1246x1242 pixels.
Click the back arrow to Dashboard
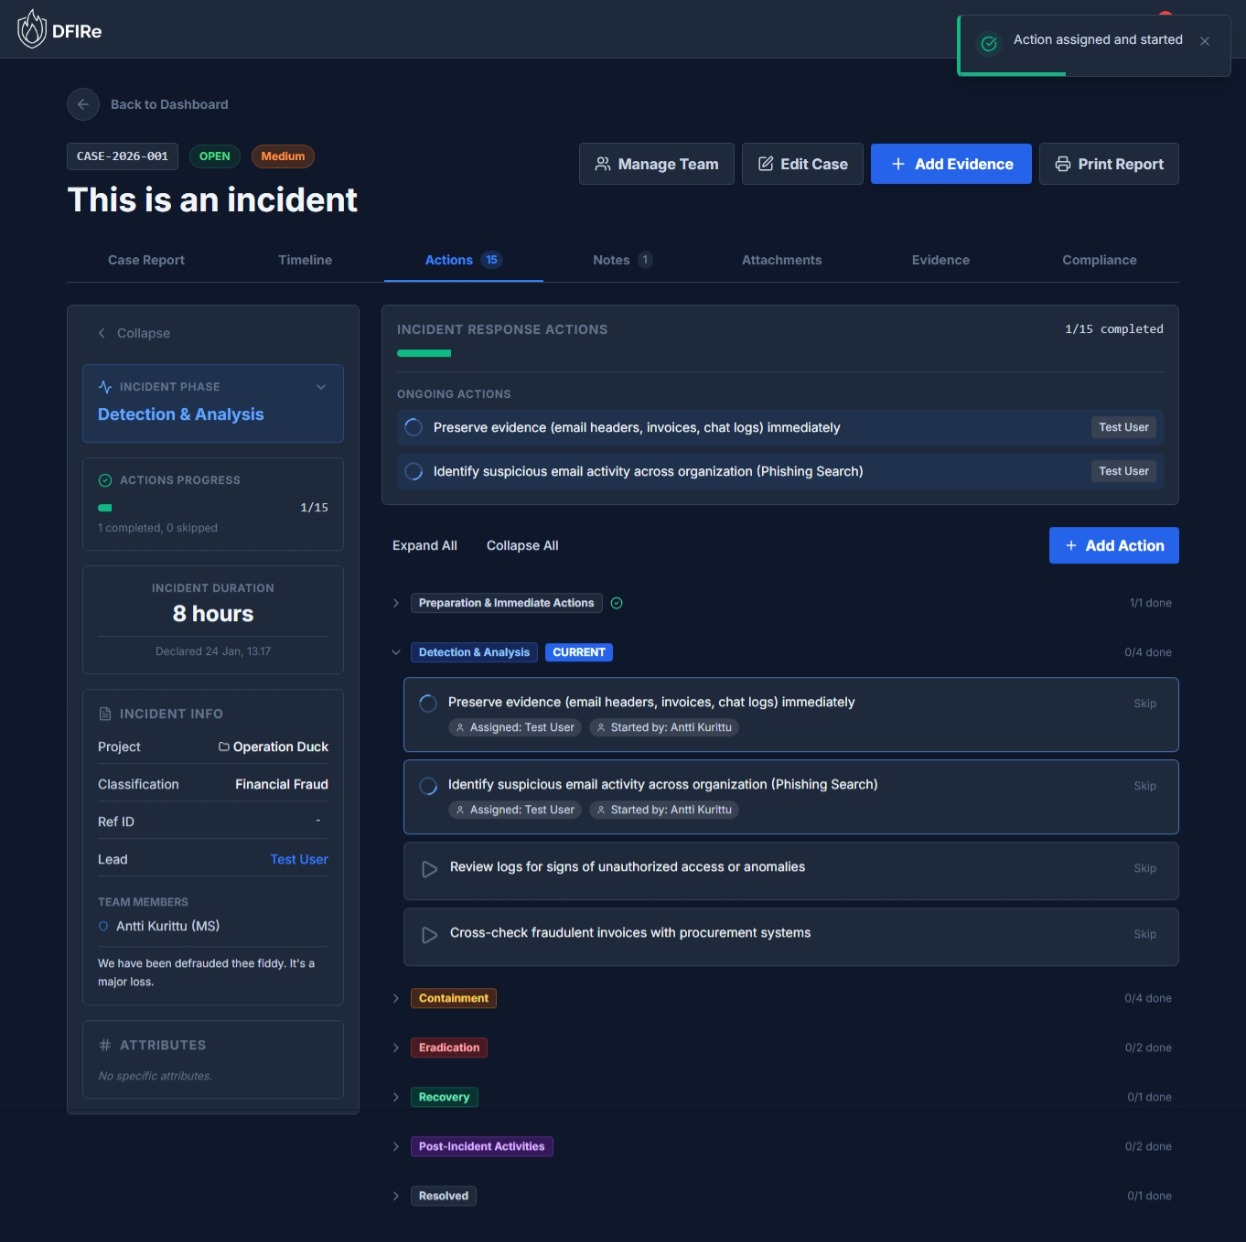click(x=83, y=104)
